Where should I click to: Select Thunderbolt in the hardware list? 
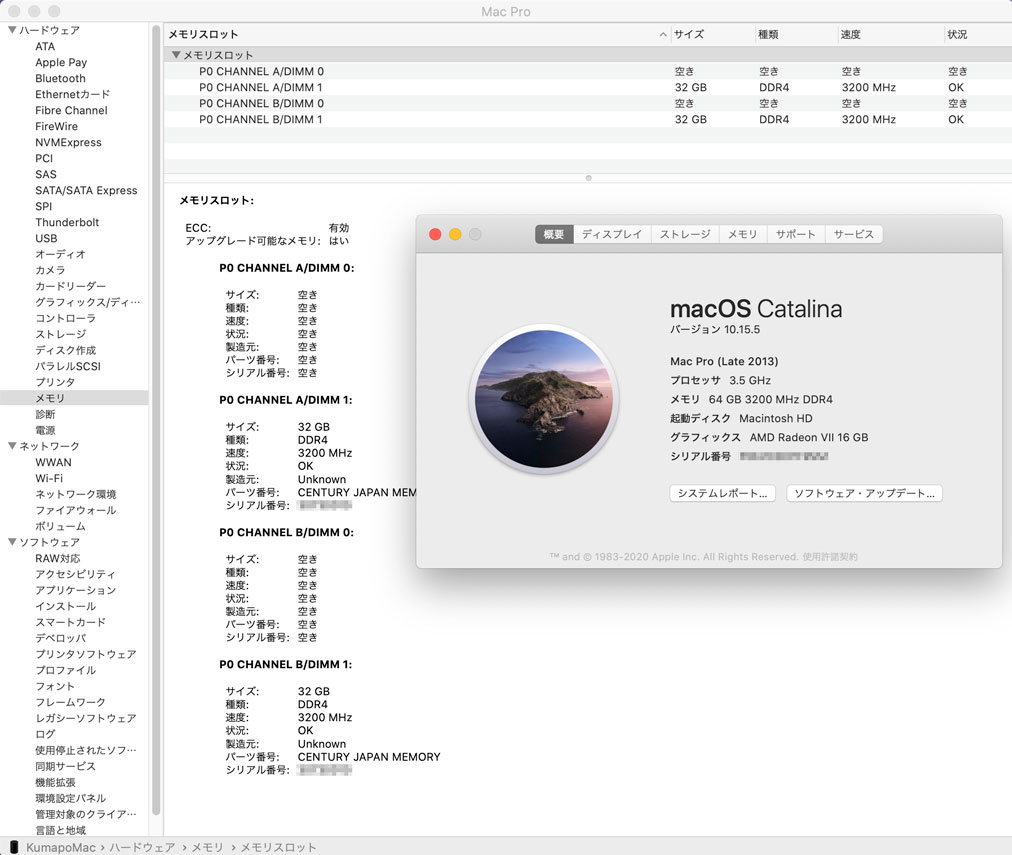tap(67, 222)
